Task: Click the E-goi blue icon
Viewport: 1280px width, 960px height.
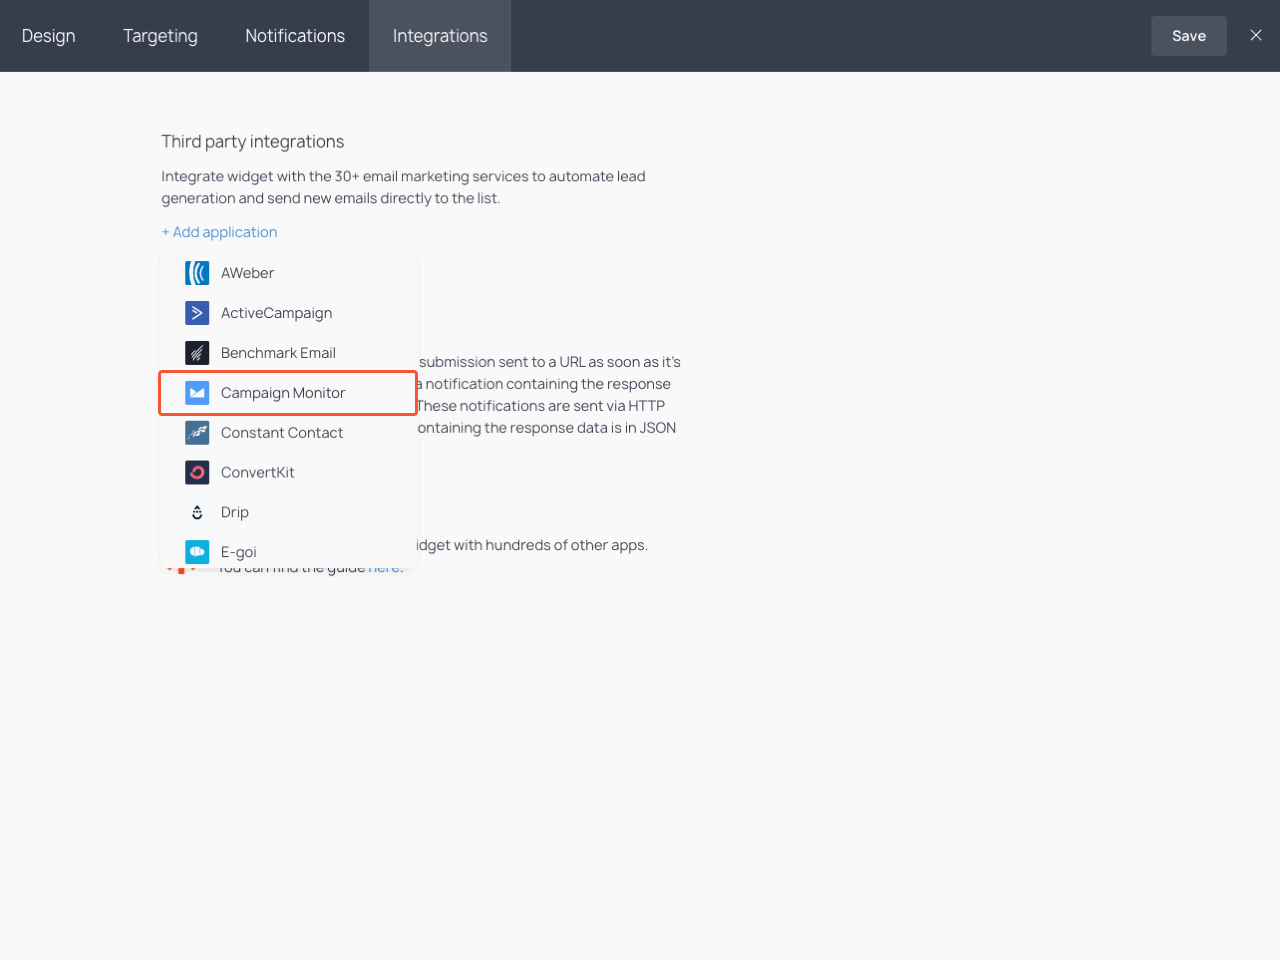Action: click(197, 552)
